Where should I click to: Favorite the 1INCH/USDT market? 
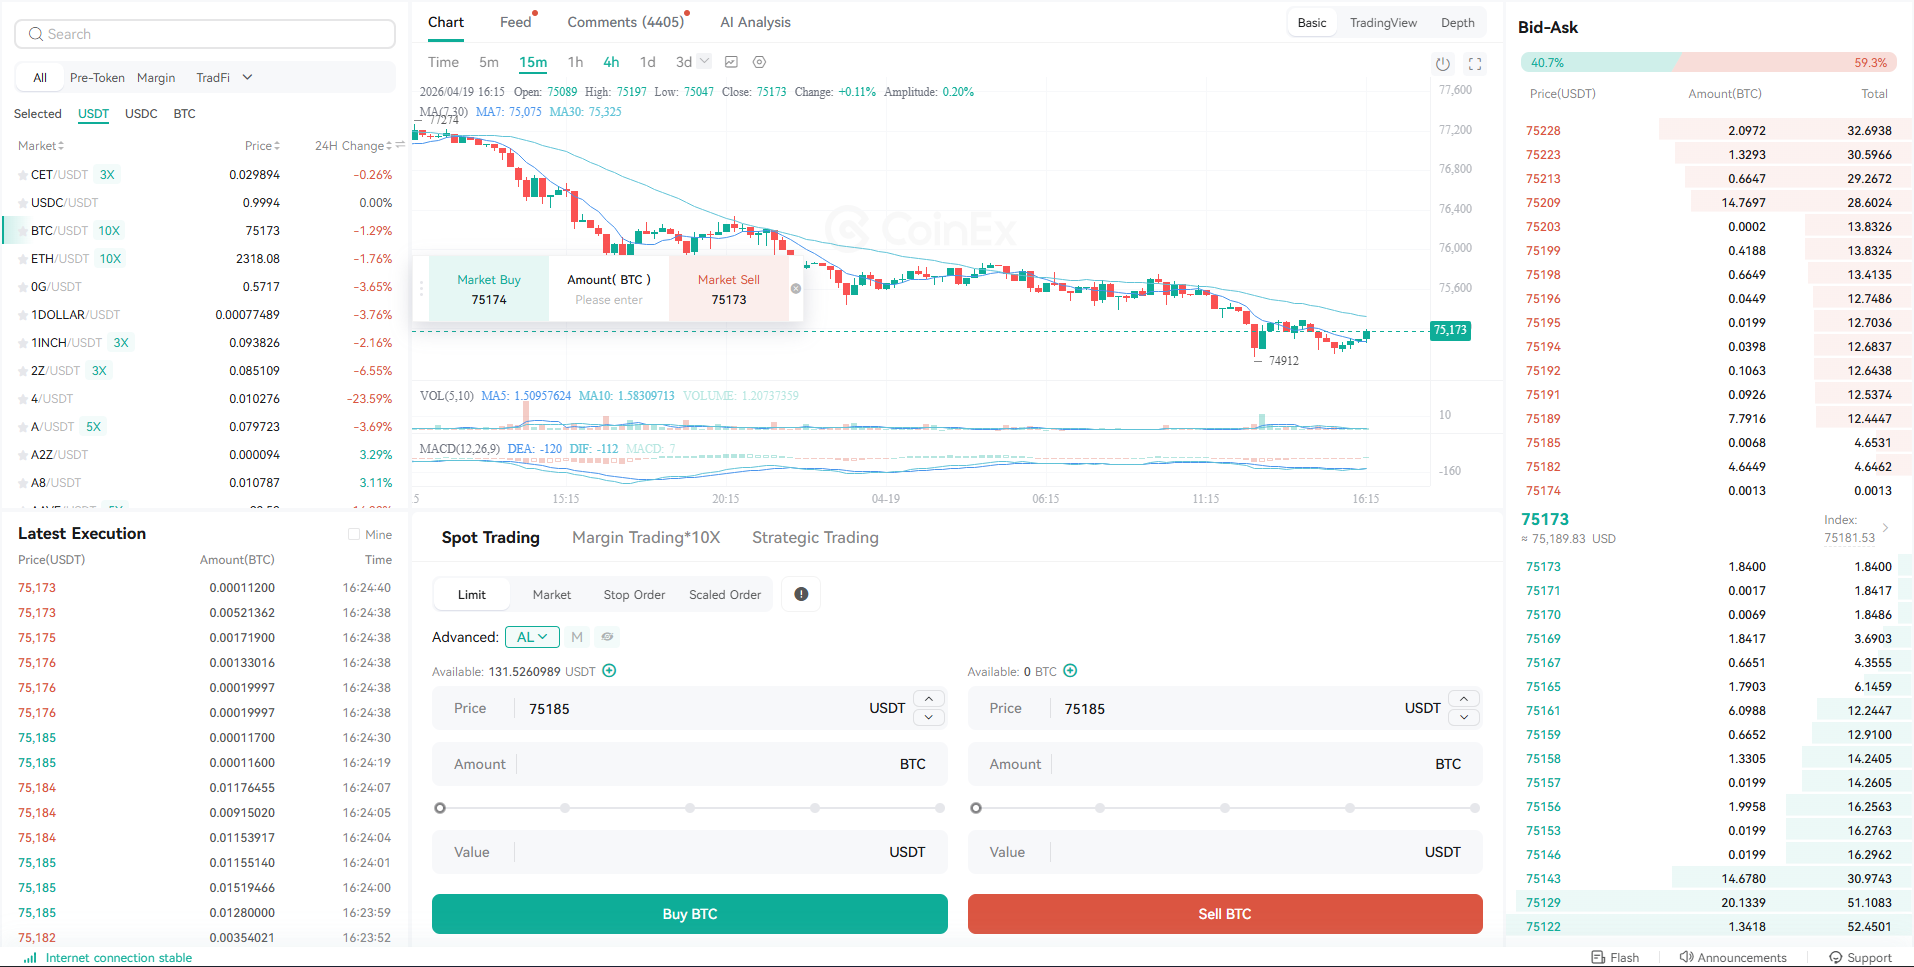[22, 343]
